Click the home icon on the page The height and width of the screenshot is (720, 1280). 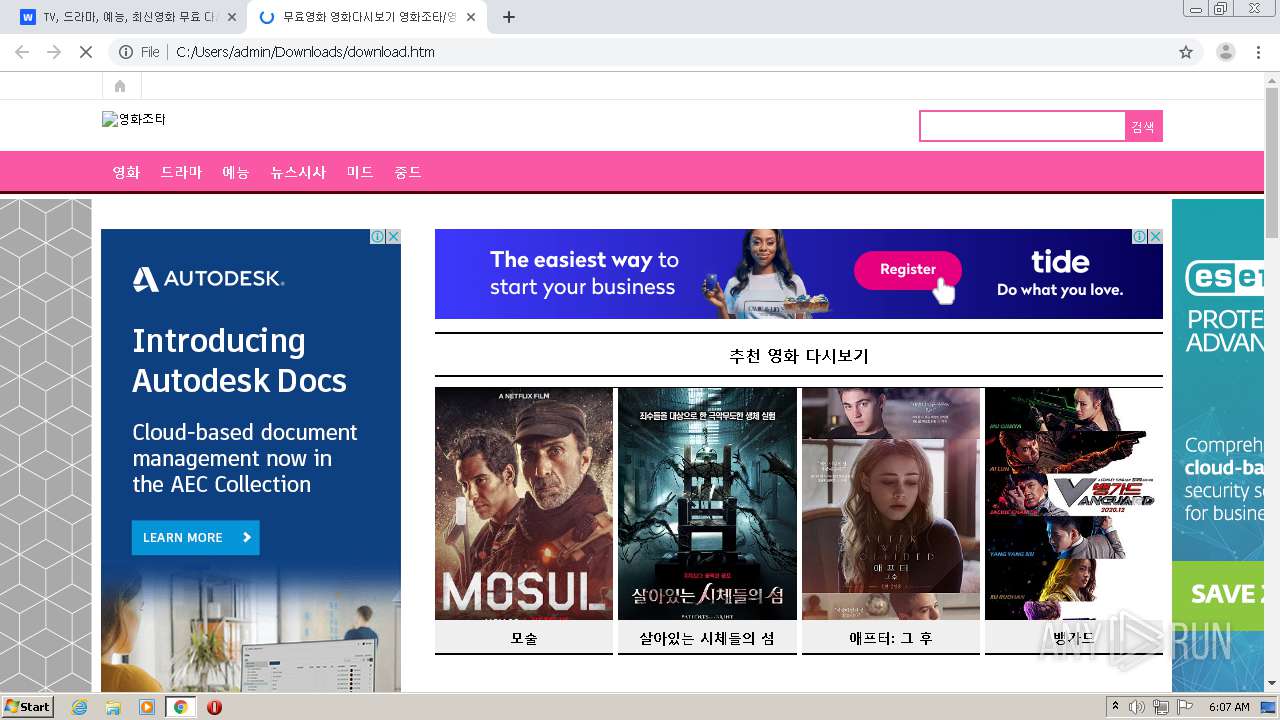point(120,86)
